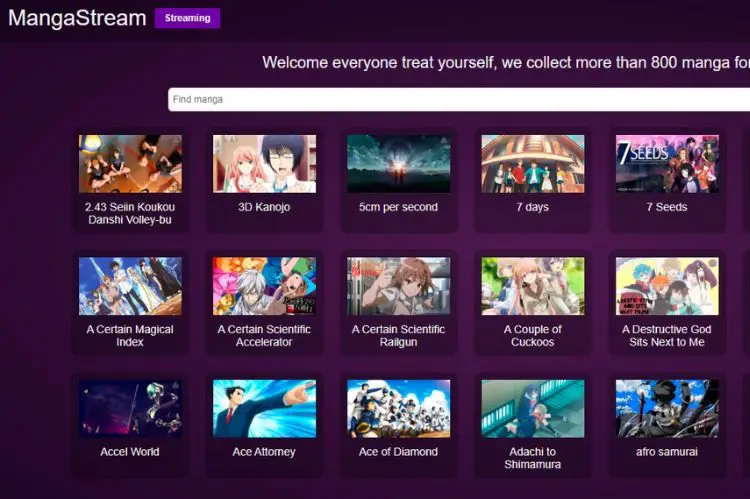The image size is (750, 499).
Task: Click the "A Couple of Cuckoos" title text
Action: click(532, 336)
